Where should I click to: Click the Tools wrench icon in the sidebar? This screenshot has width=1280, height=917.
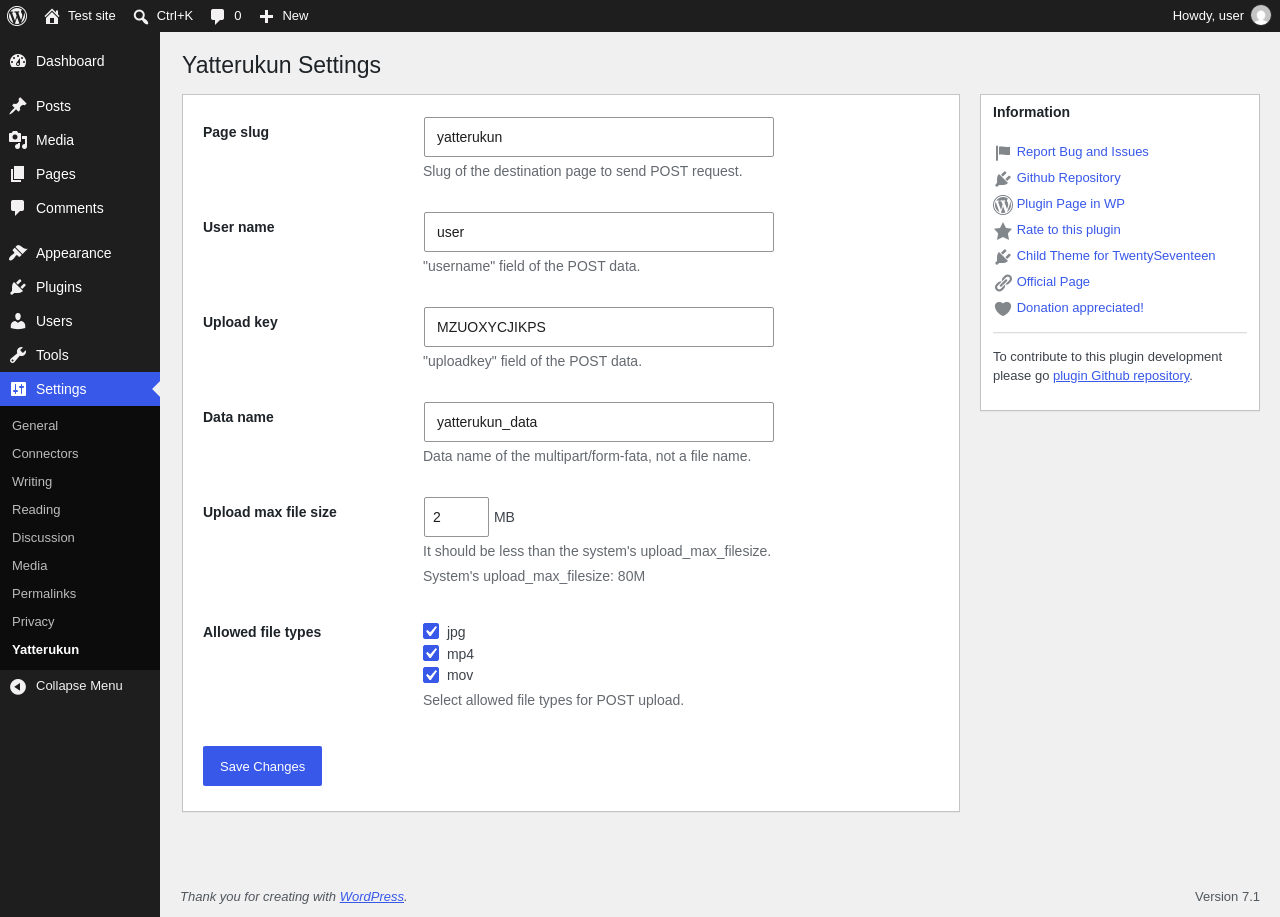[x=18, y=355]
